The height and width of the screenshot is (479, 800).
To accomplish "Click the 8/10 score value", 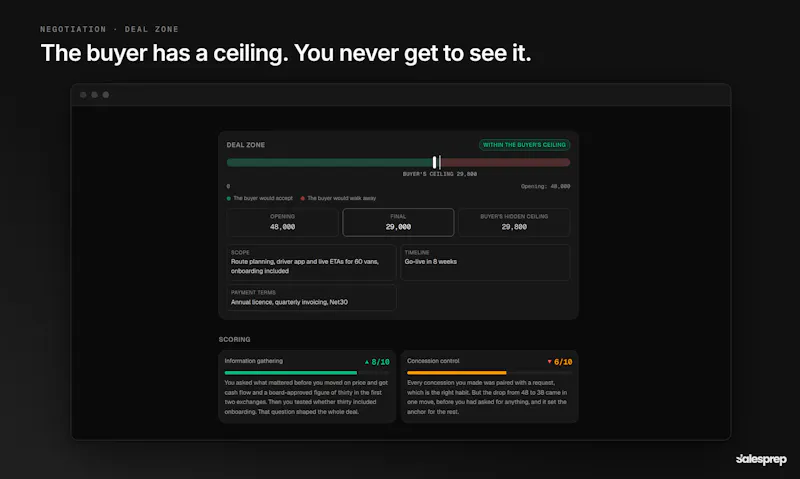I will point(381,362).
